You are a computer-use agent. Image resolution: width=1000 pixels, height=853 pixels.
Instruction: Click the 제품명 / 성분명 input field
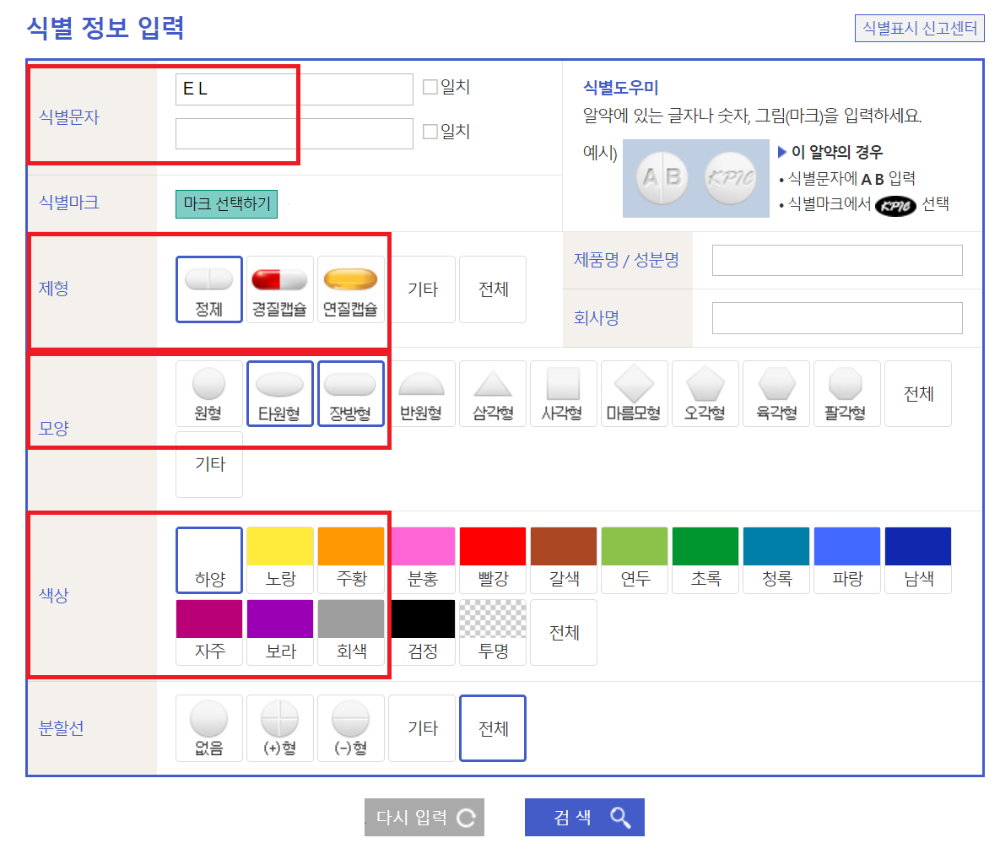pos(836,260)
